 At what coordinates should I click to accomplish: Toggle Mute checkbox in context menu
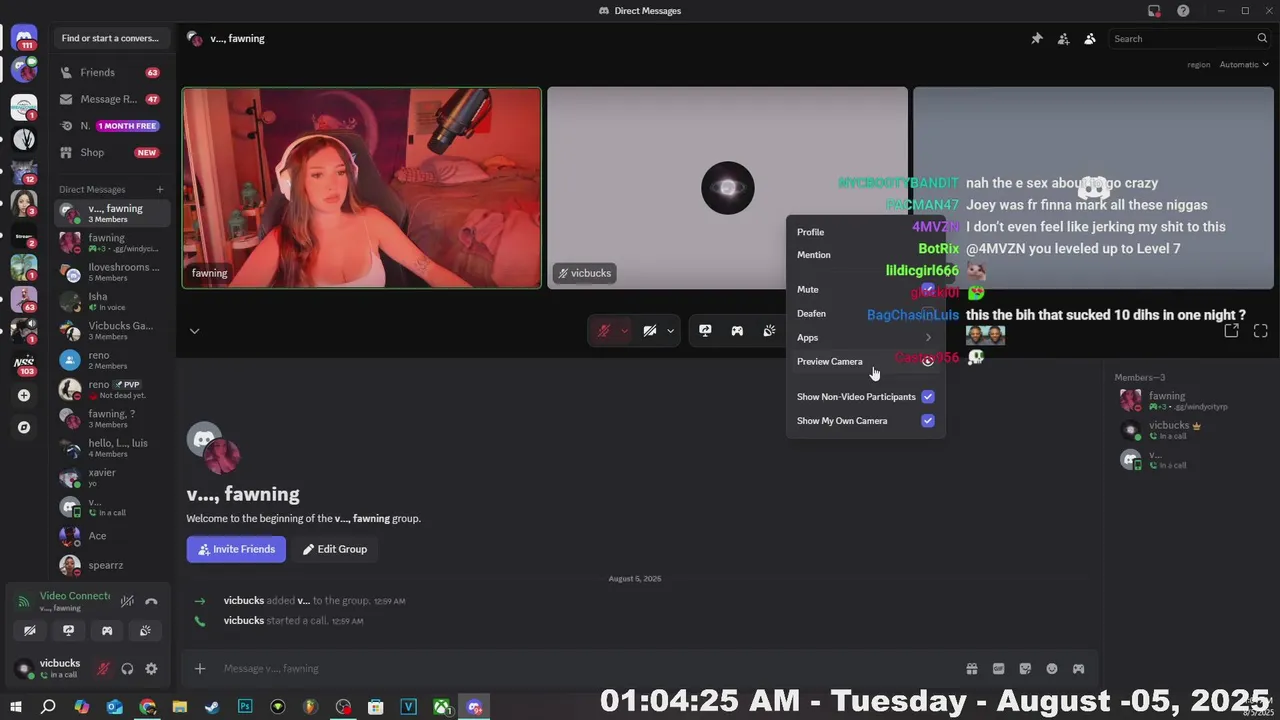coord(928,290)
